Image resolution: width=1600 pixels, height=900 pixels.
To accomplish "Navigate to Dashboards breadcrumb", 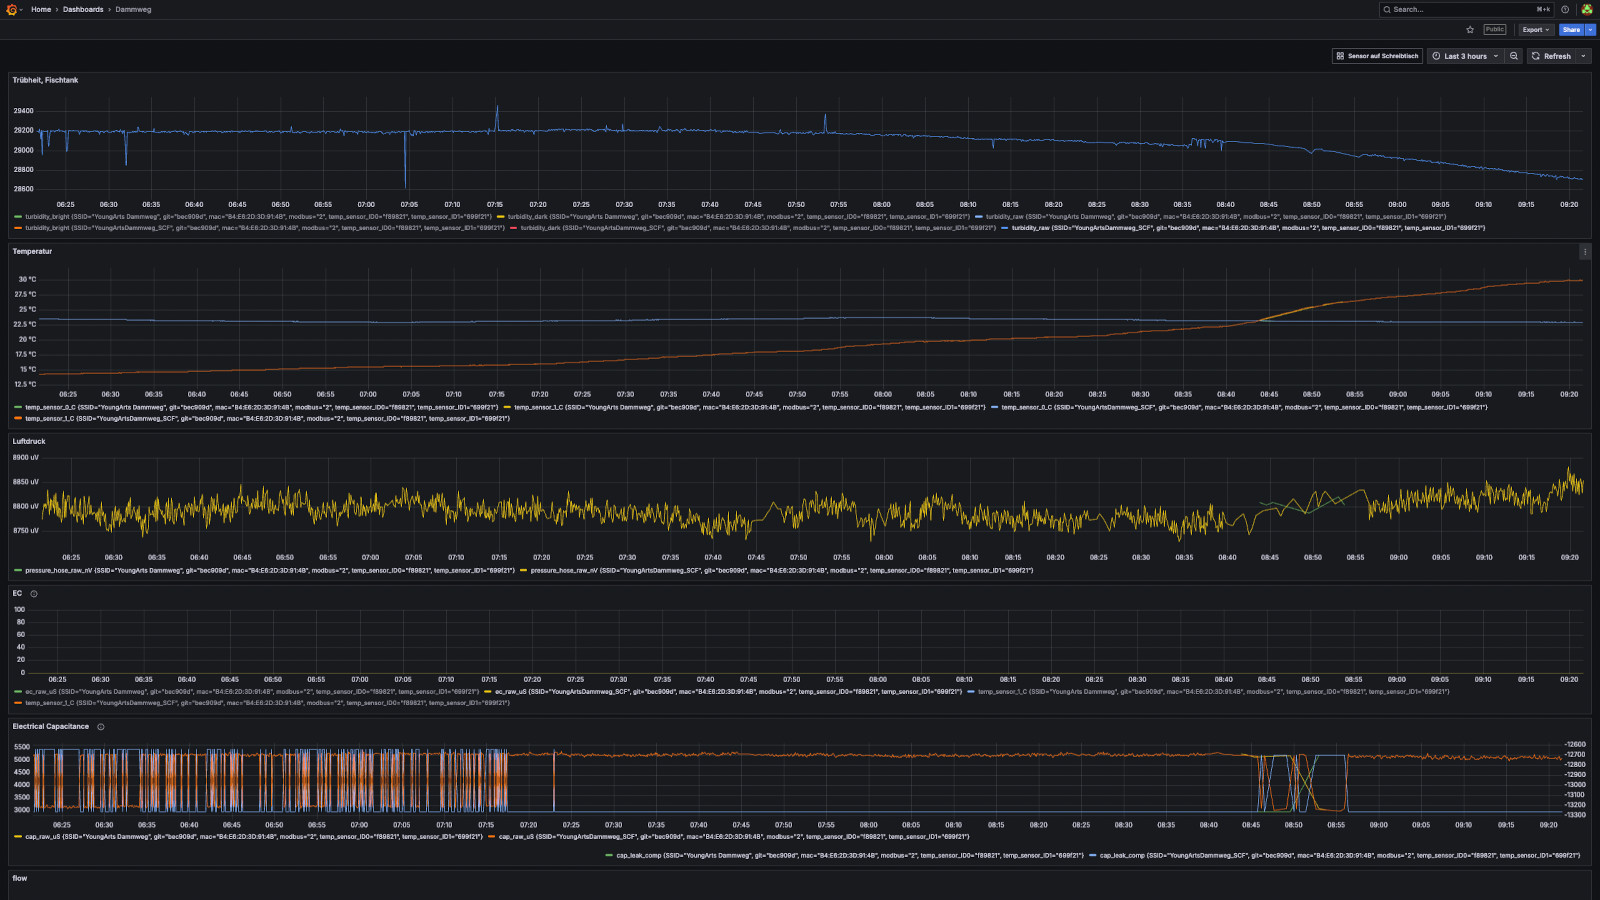I will (83, 10).
